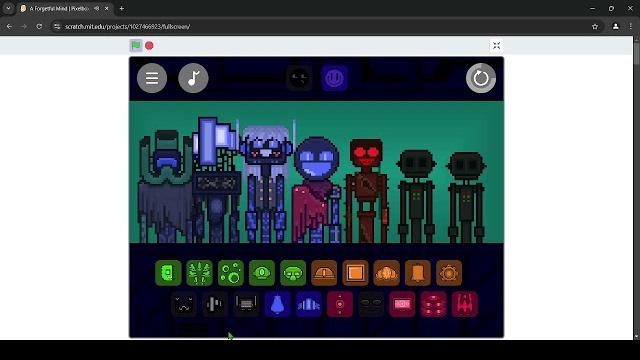Image resolution: width=640 pixels, height=360 pixels.
Task: Pick the orange gear sound icon
Action: pyautogui.click(x=449, y=273)
